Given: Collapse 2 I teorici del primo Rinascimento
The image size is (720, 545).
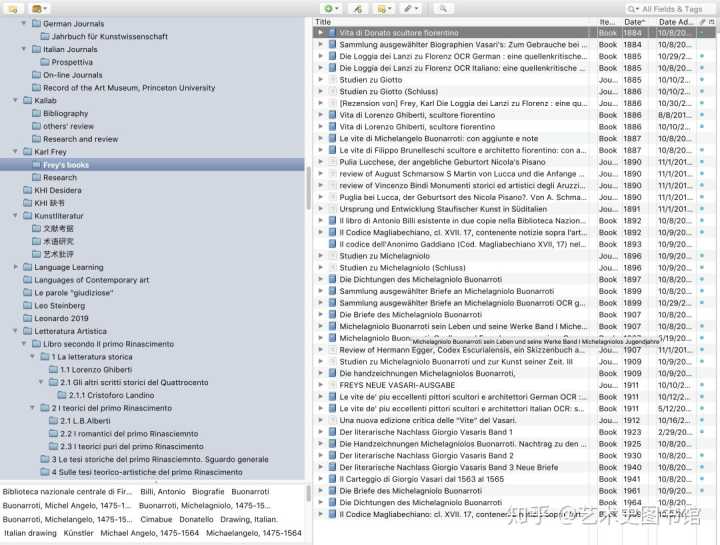Looking at the screenshot, I should pos(32,408).
